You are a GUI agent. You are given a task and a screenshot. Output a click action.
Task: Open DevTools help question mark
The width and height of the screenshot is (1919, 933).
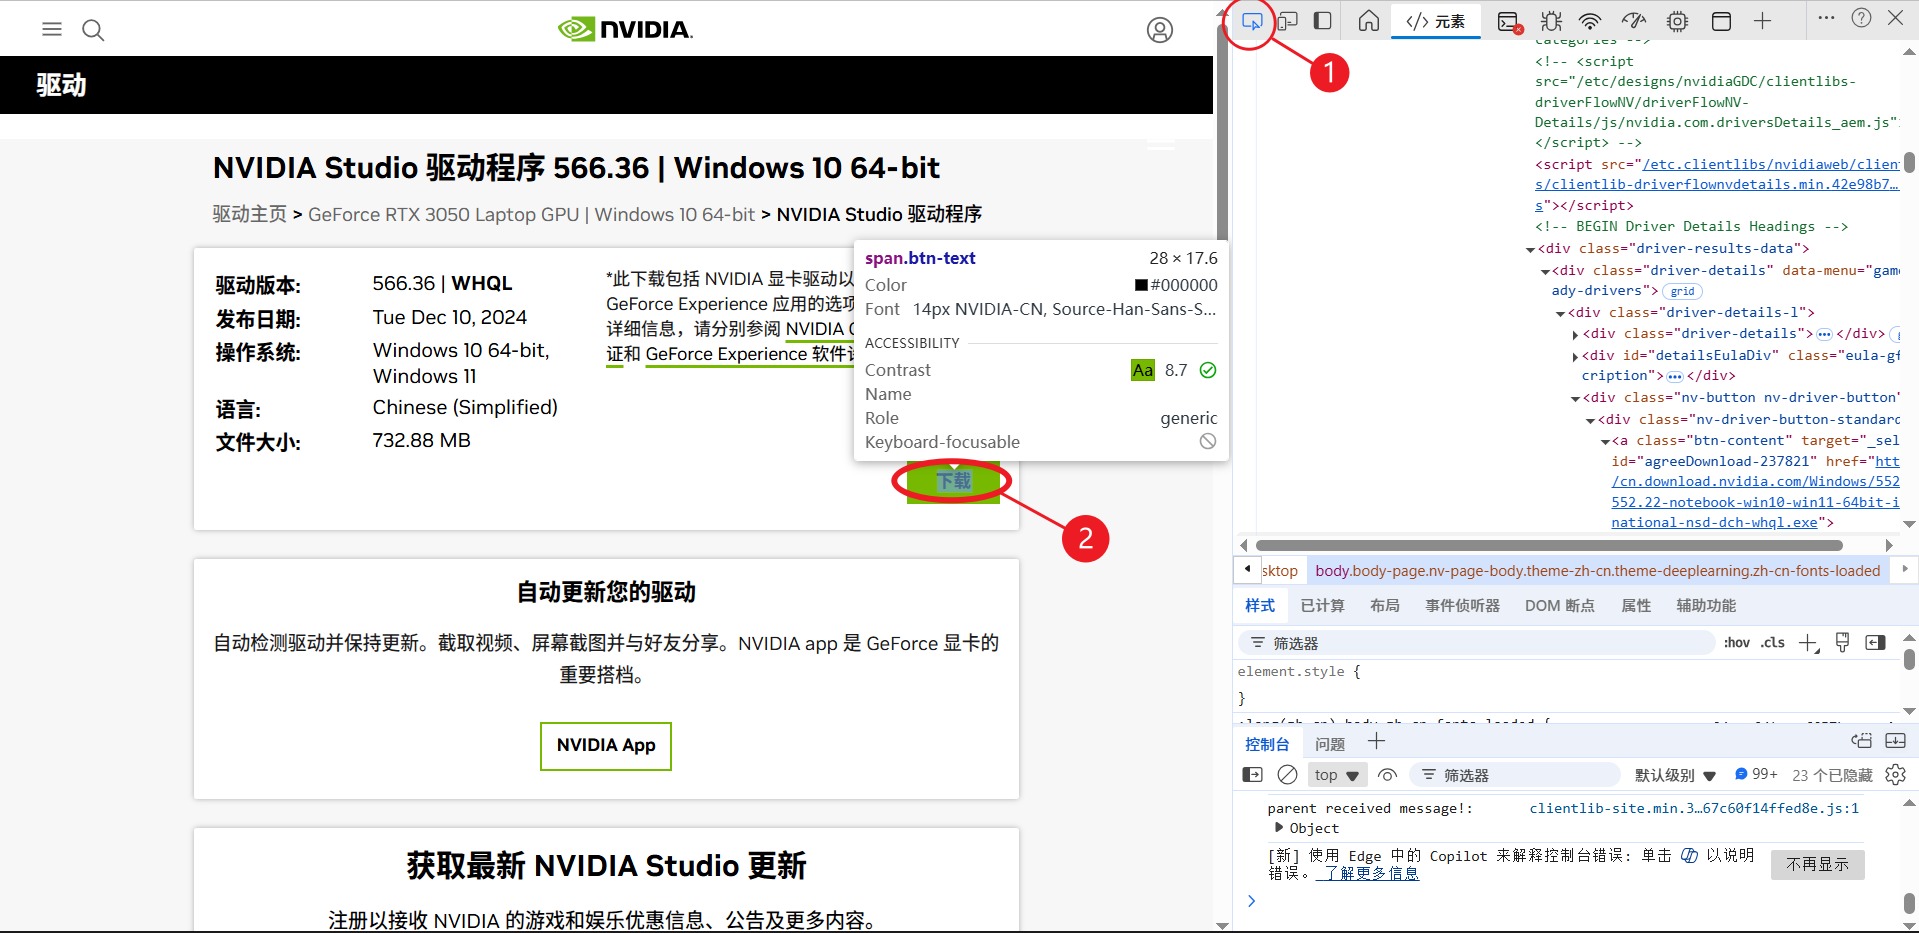[x=1861, y=18]
